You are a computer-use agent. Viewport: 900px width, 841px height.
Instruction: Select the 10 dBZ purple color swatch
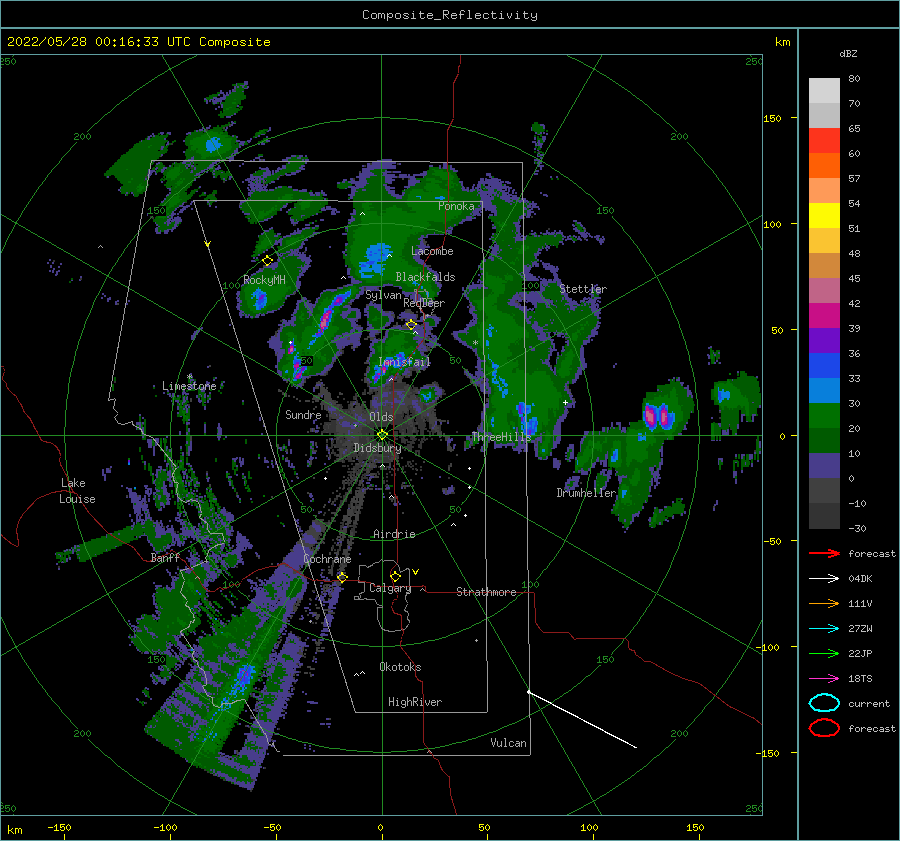(824, 466)
